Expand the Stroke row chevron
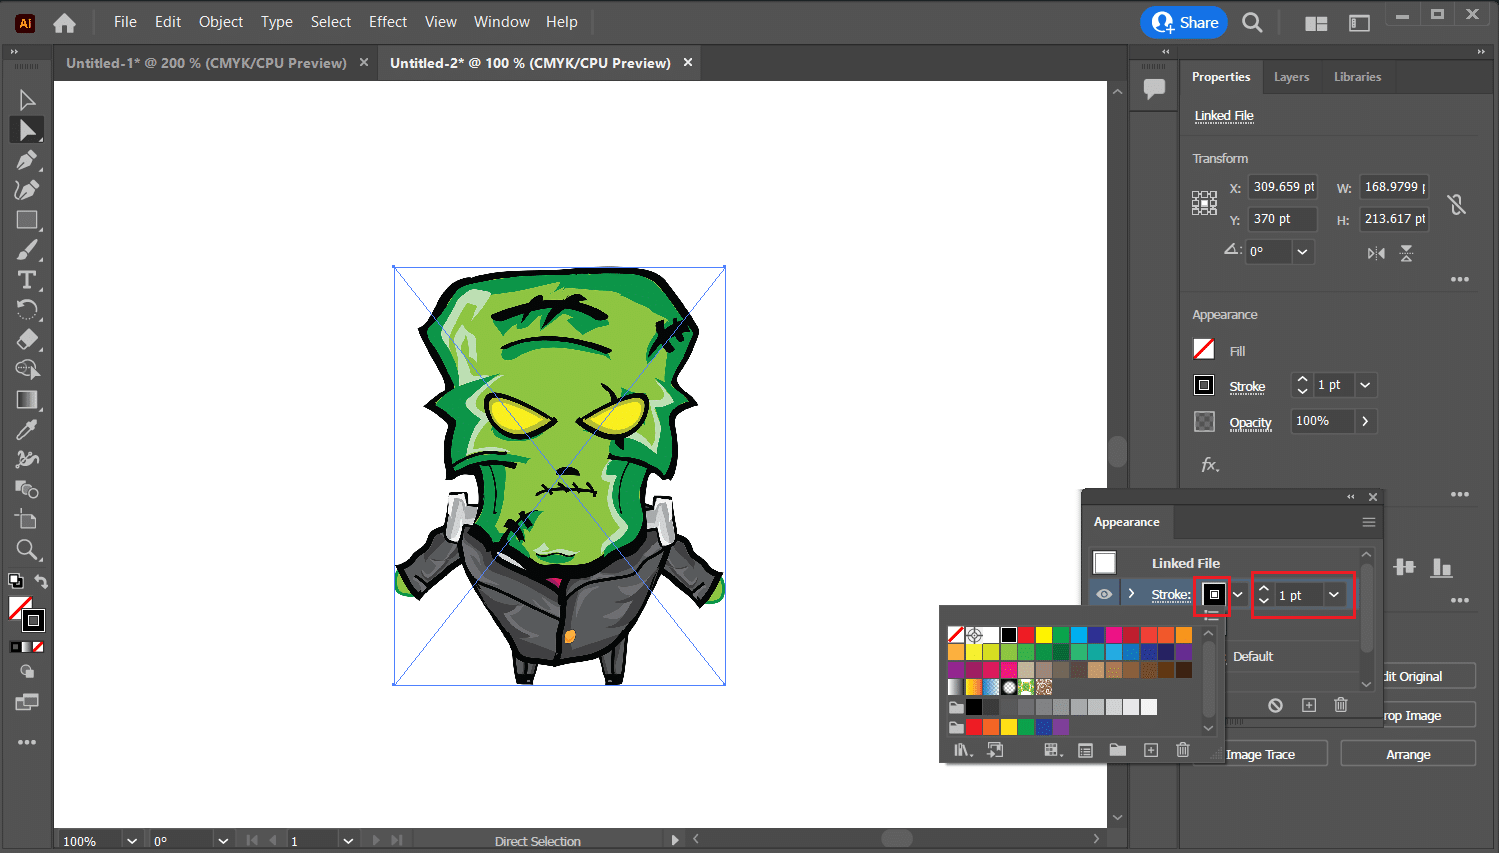 click(x=1131, y=594)
